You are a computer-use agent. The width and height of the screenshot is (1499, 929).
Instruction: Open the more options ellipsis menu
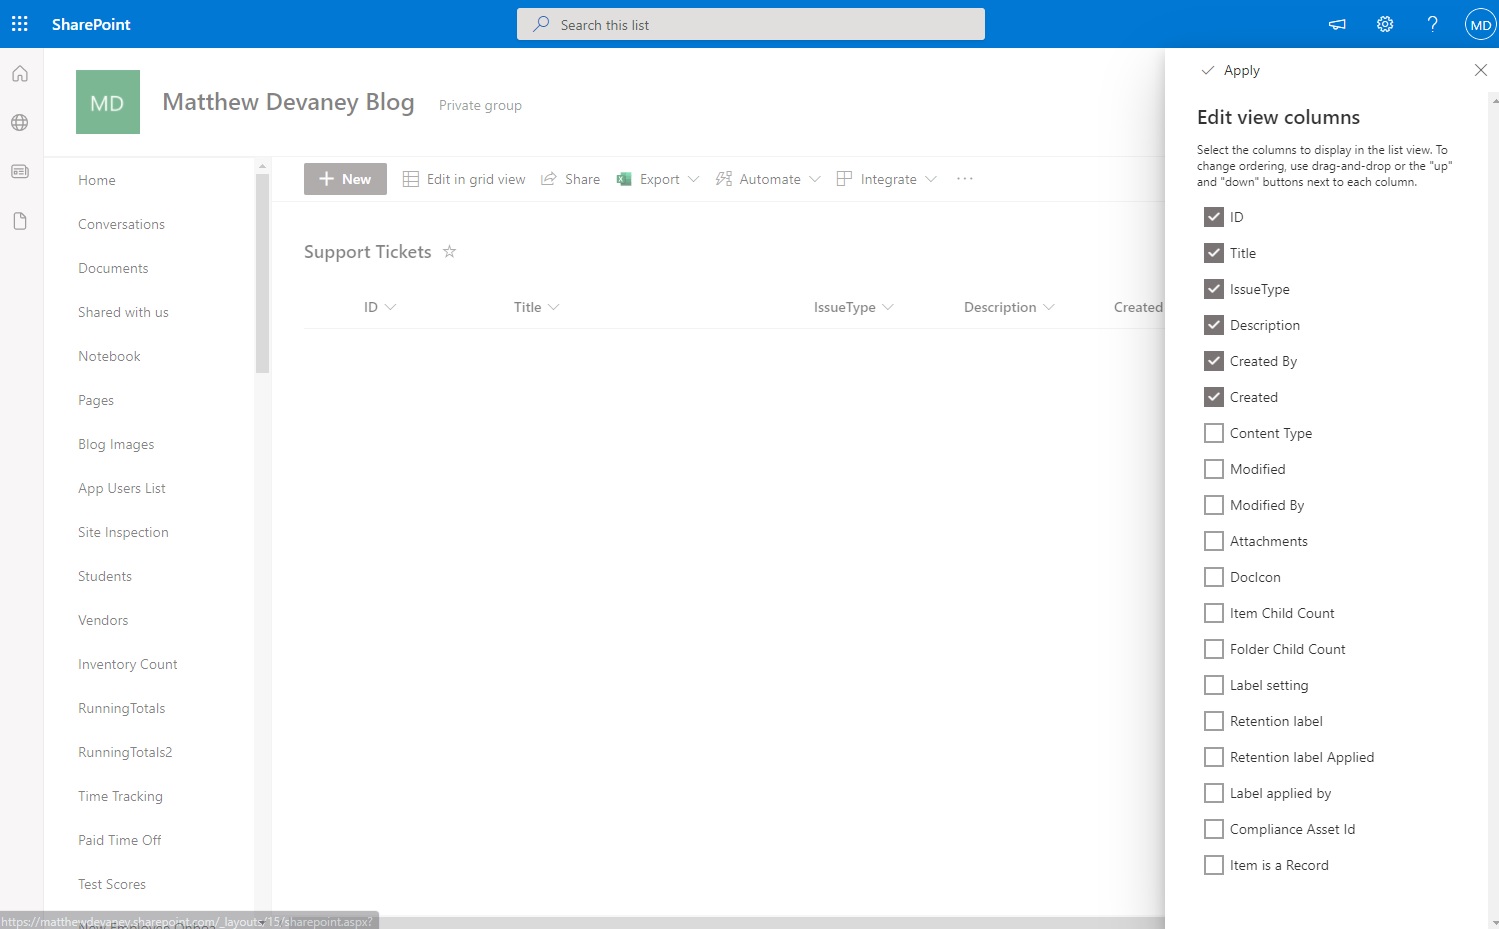[963, 178]
